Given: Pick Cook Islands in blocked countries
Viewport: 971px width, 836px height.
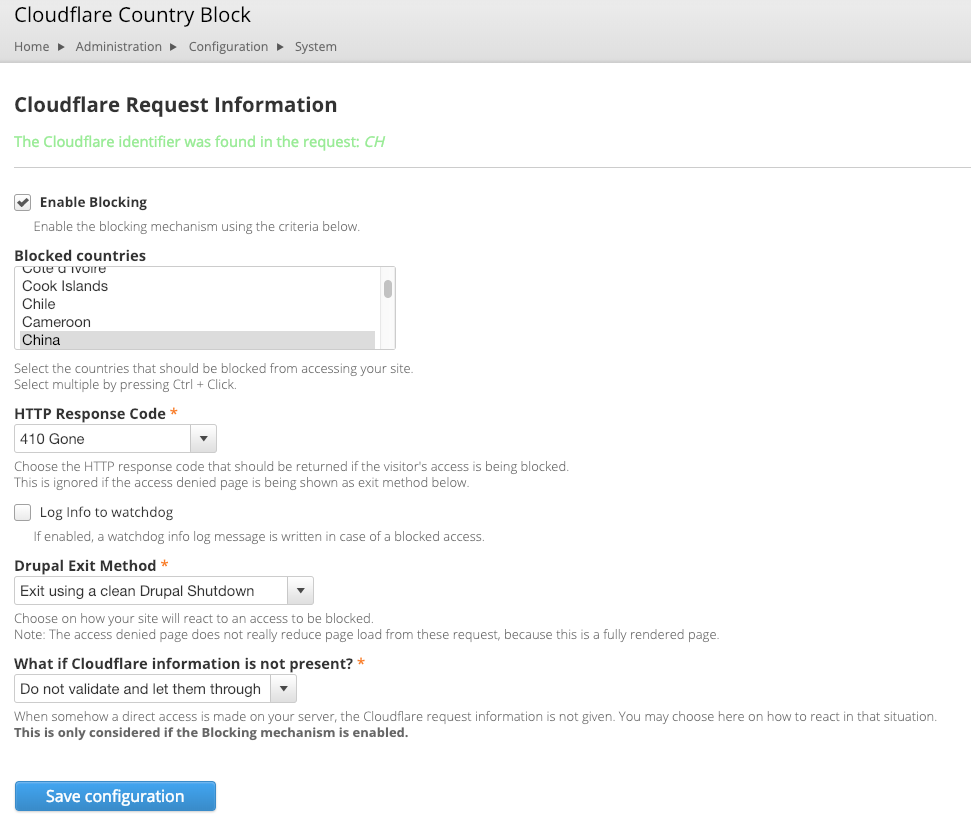Looking at the screenshot, I should [65, 286].
